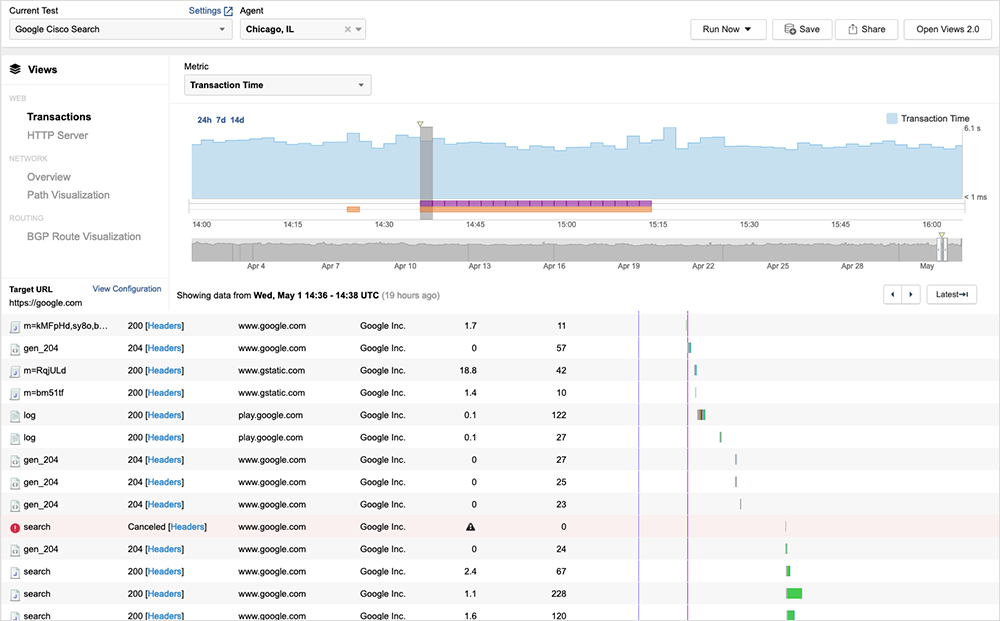Viewport: 1000px width, 621px height.
Task: Click the Views layers icon
Action: [15, 70]
